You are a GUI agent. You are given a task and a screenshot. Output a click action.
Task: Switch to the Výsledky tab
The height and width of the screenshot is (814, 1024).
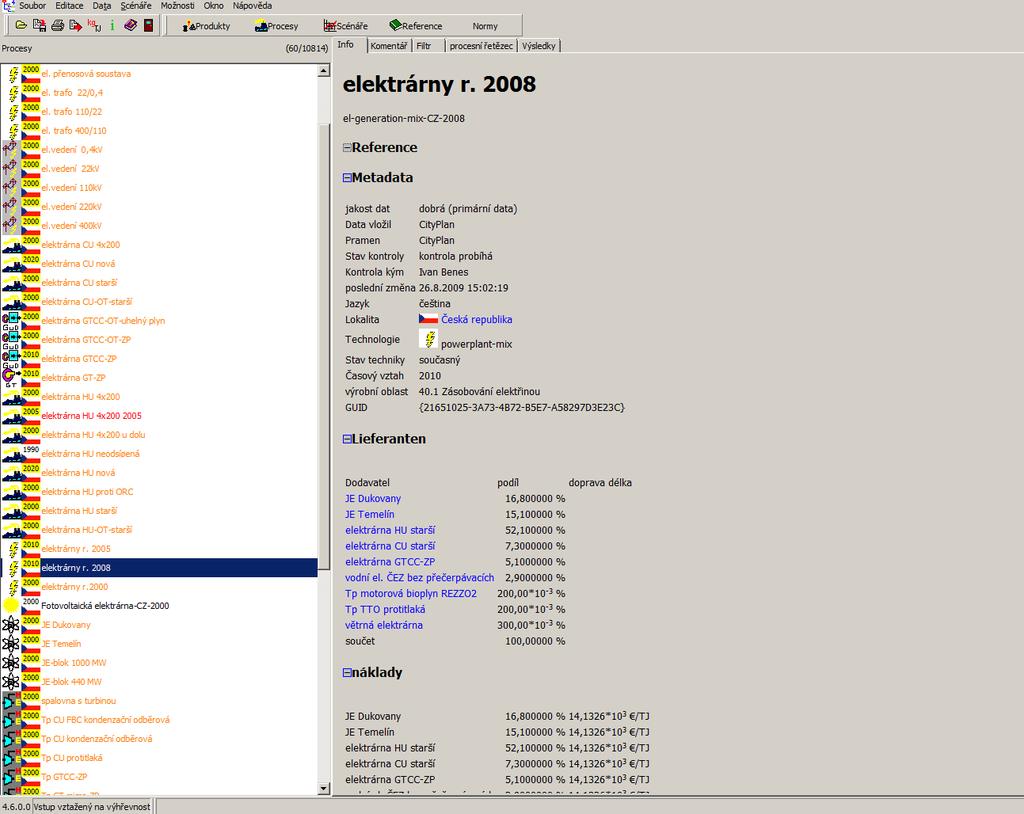click(x=539, y=46)
